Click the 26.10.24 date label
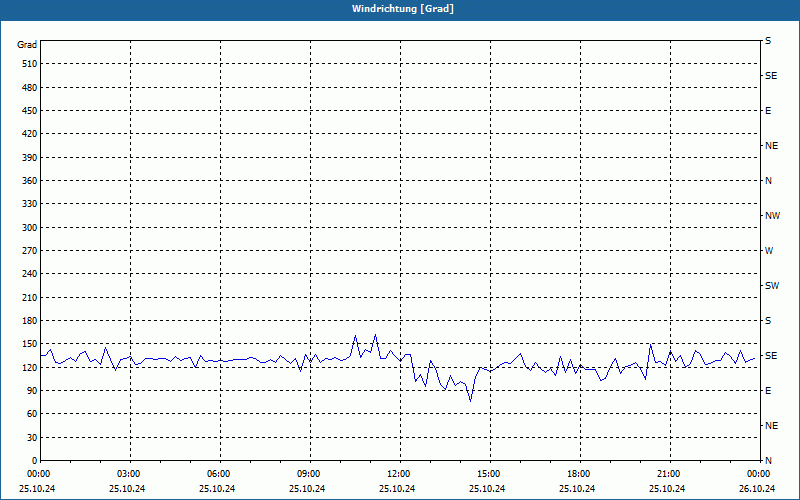 (757, 488)
